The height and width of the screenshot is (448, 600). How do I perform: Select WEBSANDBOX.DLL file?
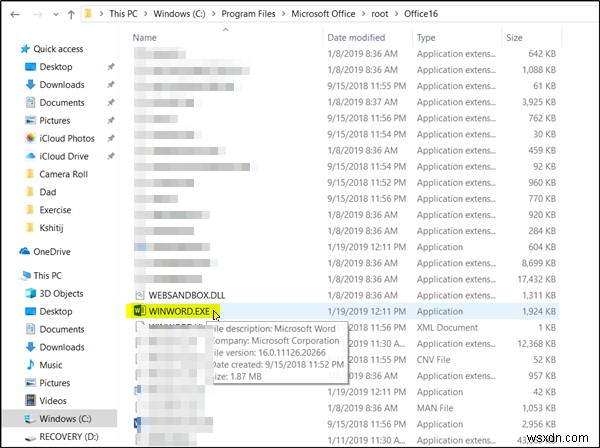[187, 295]
